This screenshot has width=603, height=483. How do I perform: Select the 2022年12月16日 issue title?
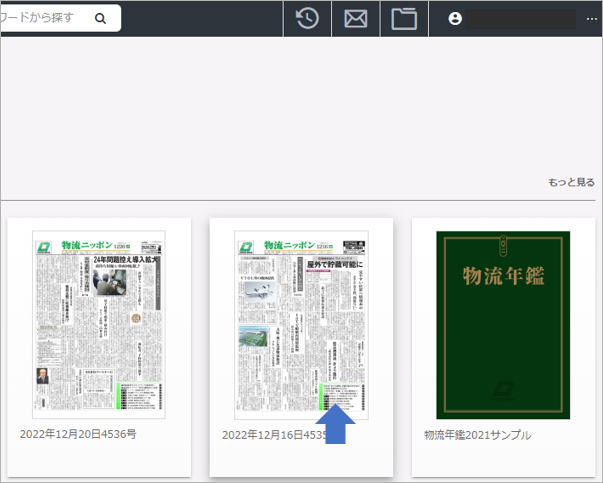point(274,435)
